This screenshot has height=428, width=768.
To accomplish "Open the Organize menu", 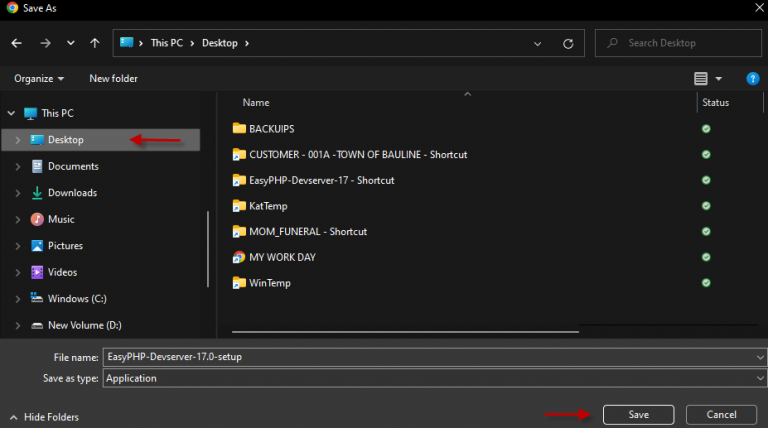I will [x=39, y=78].
